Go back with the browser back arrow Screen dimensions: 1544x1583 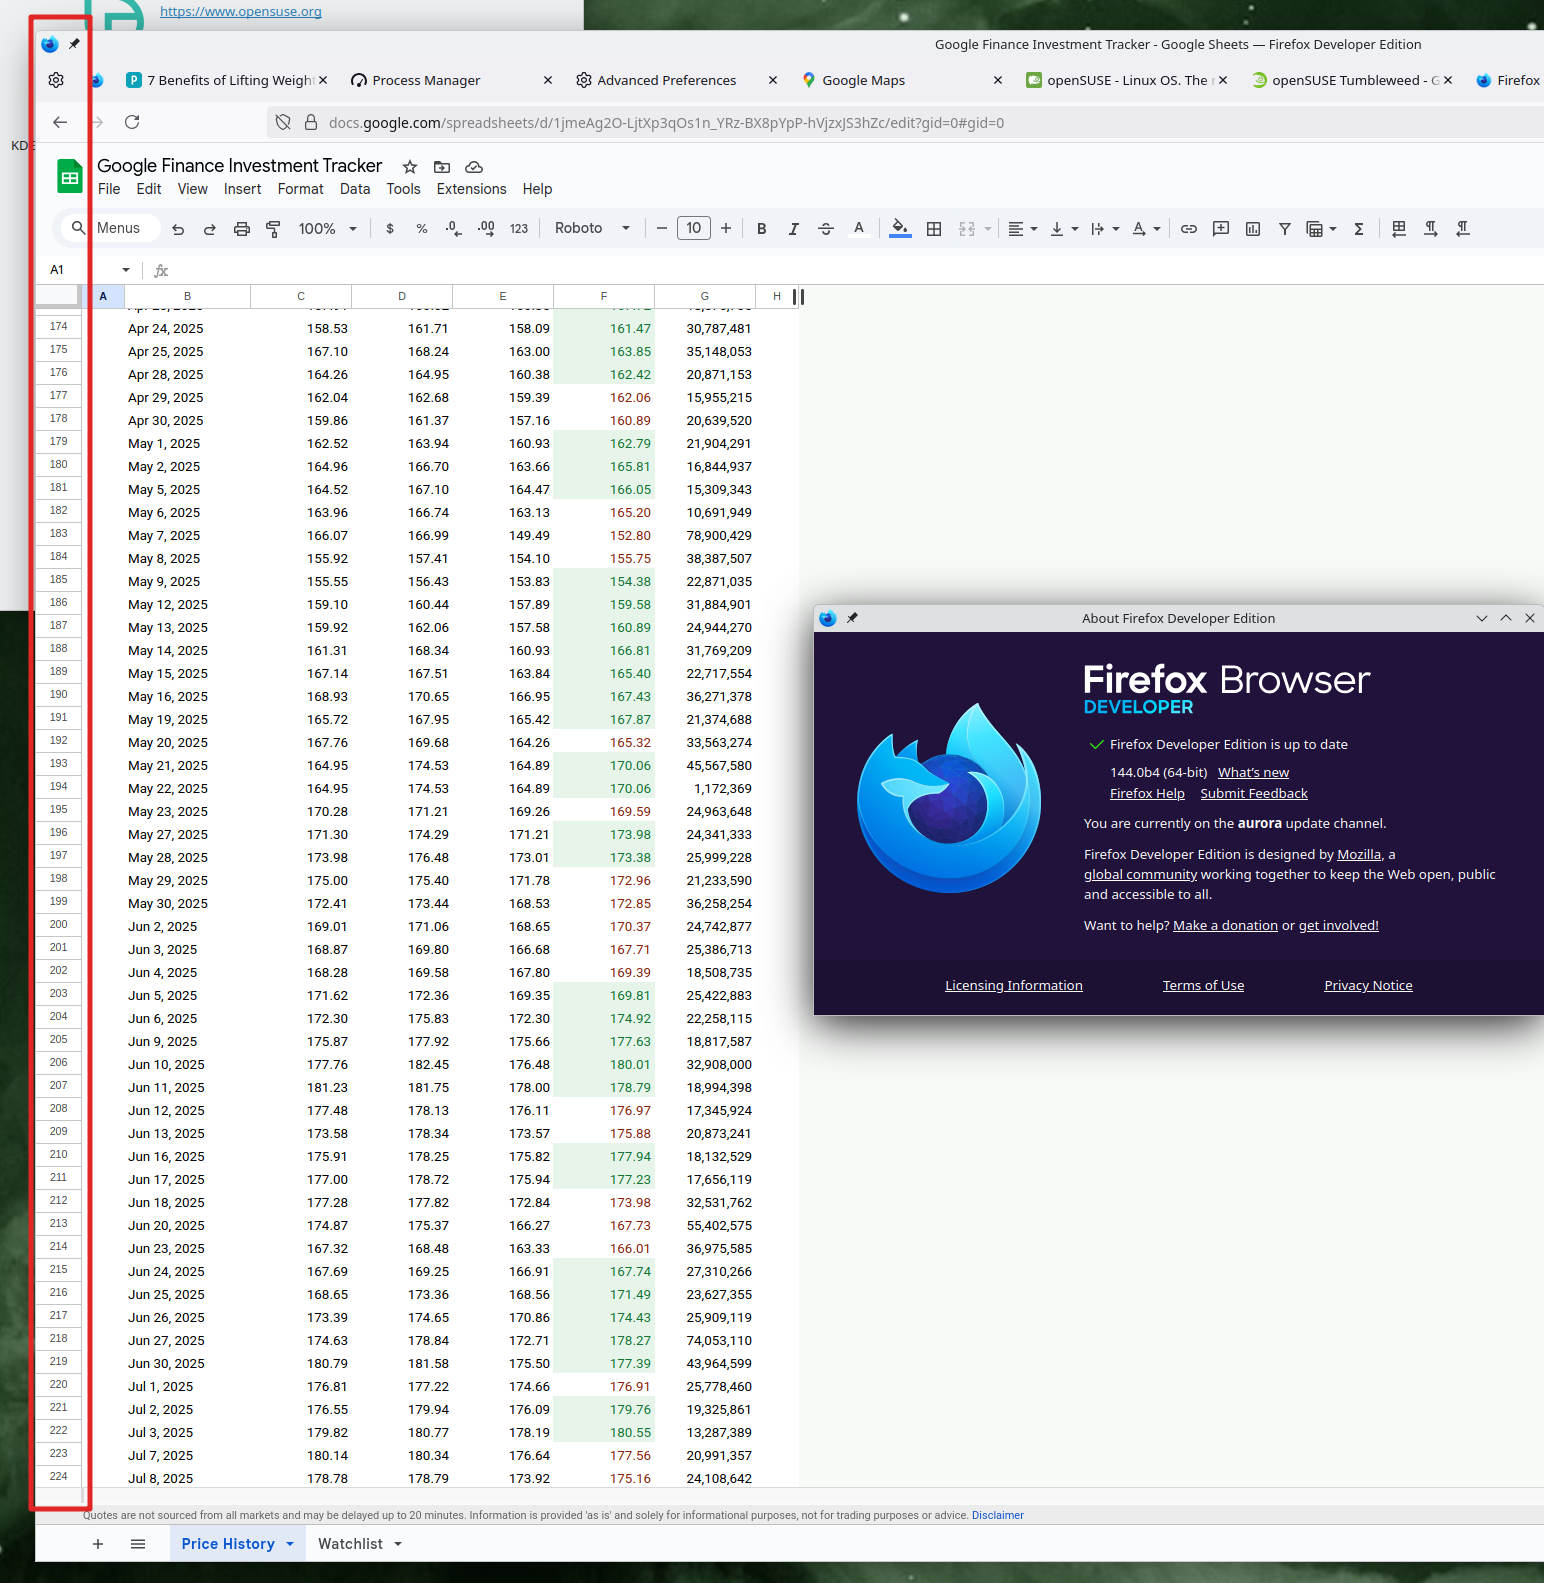click(60, 122)
